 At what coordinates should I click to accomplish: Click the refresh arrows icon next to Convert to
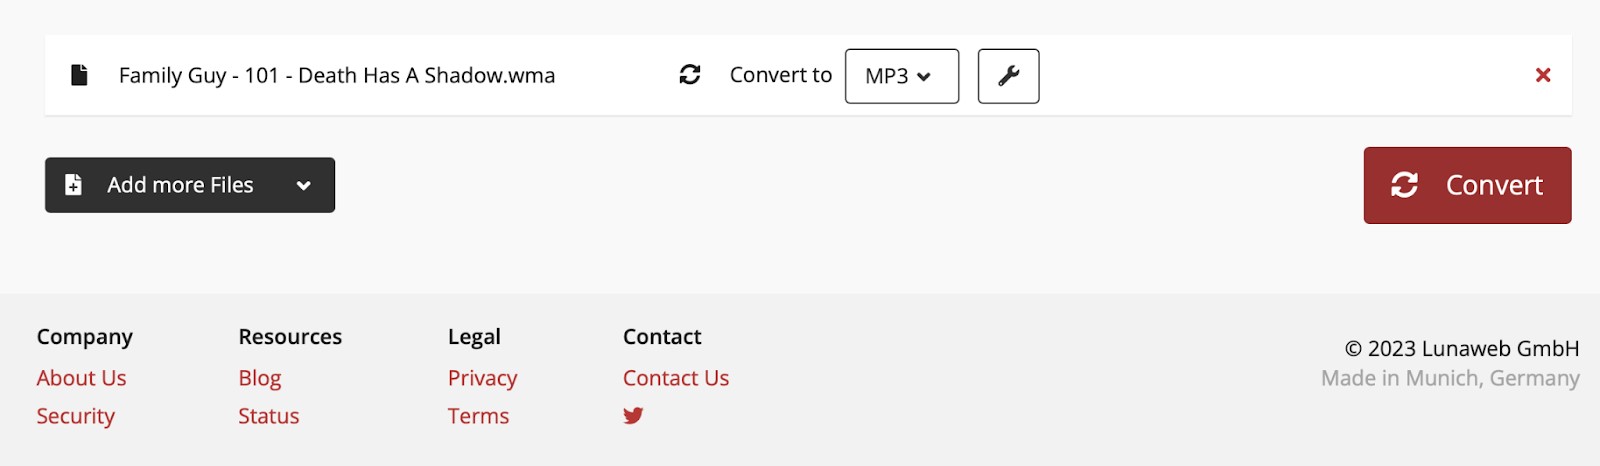click(690, 75)
